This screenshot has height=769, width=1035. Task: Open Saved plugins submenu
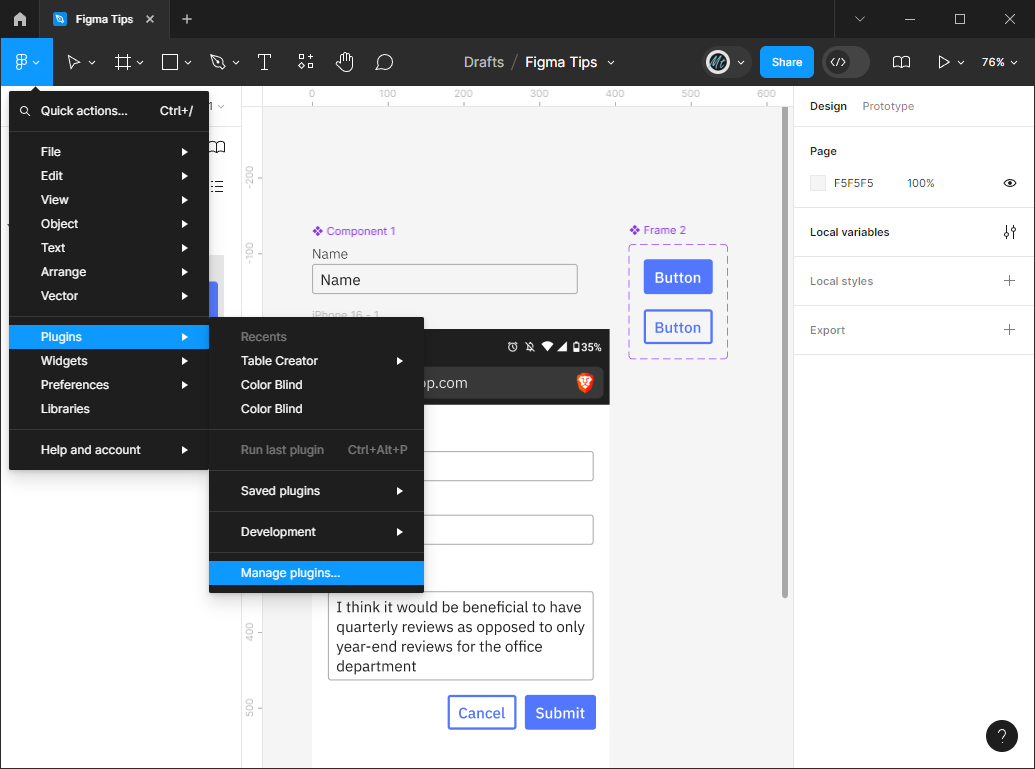coord(316,491)
